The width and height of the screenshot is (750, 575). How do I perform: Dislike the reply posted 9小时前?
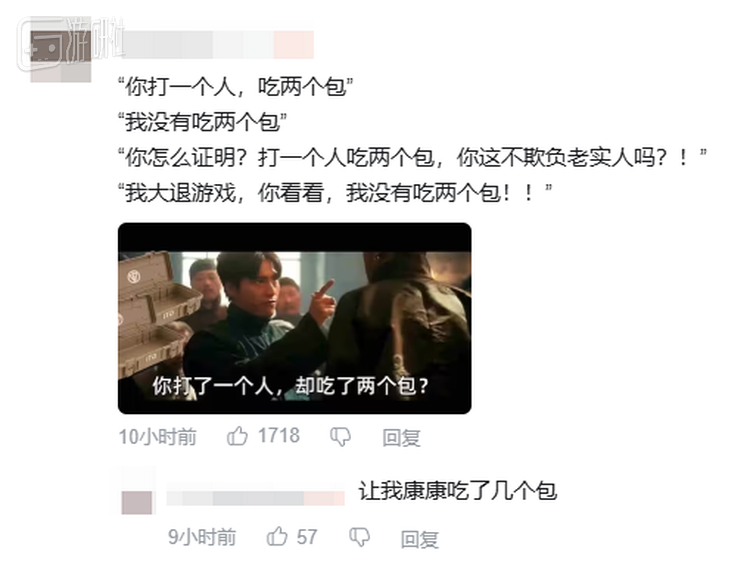tap(359, 537)
